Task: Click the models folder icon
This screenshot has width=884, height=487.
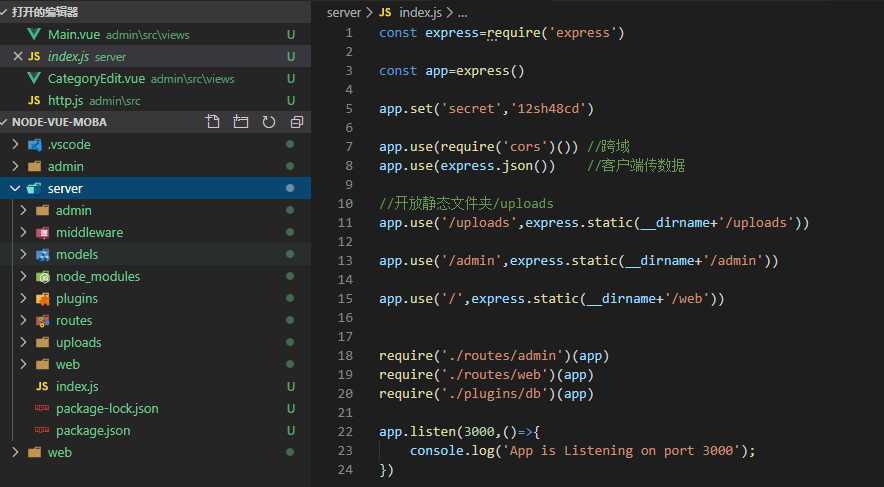Action: tap(42, 254)
